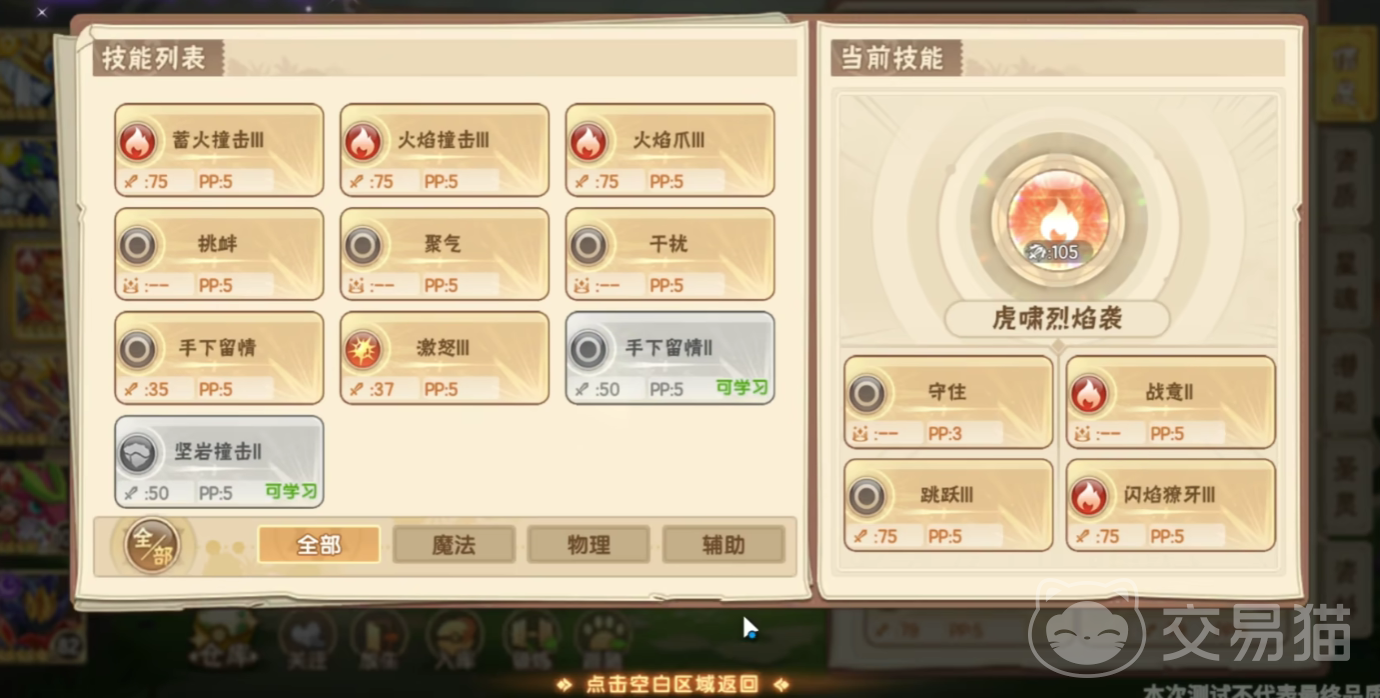Image resolution: width=1380 pixels, height=698 pixels.
Task: Click the explosion icon on 激怒III
Action: pyautogui.click(x=363, y=350)
